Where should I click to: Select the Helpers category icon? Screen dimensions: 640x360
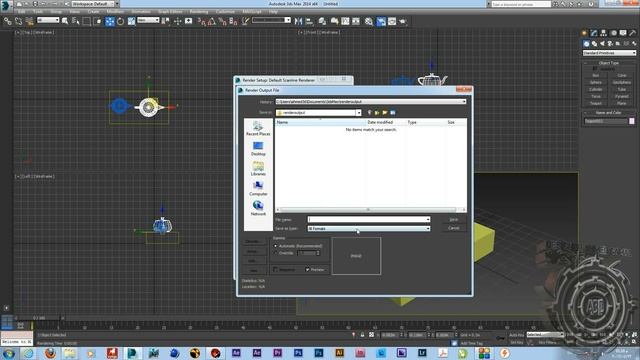coord(618,44)
